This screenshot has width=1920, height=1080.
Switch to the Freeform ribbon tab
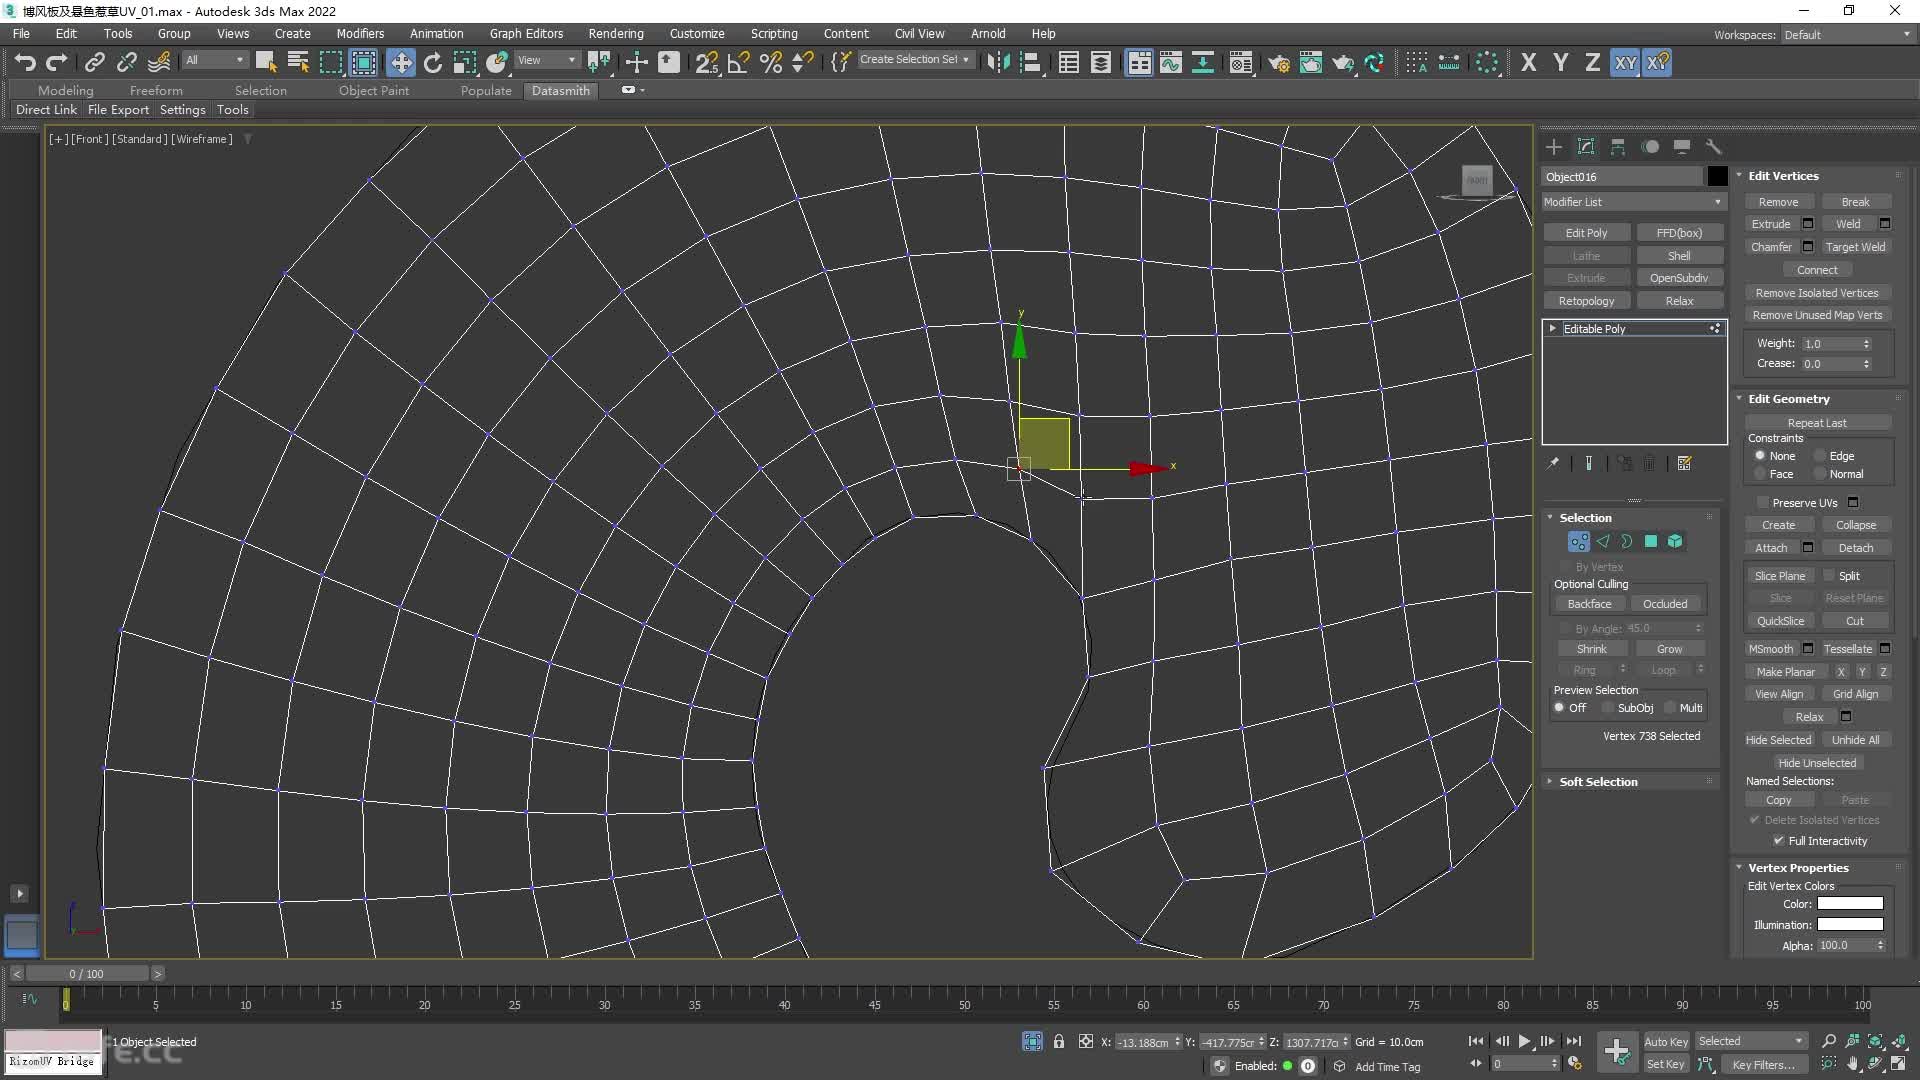click(x=156, y=90)
